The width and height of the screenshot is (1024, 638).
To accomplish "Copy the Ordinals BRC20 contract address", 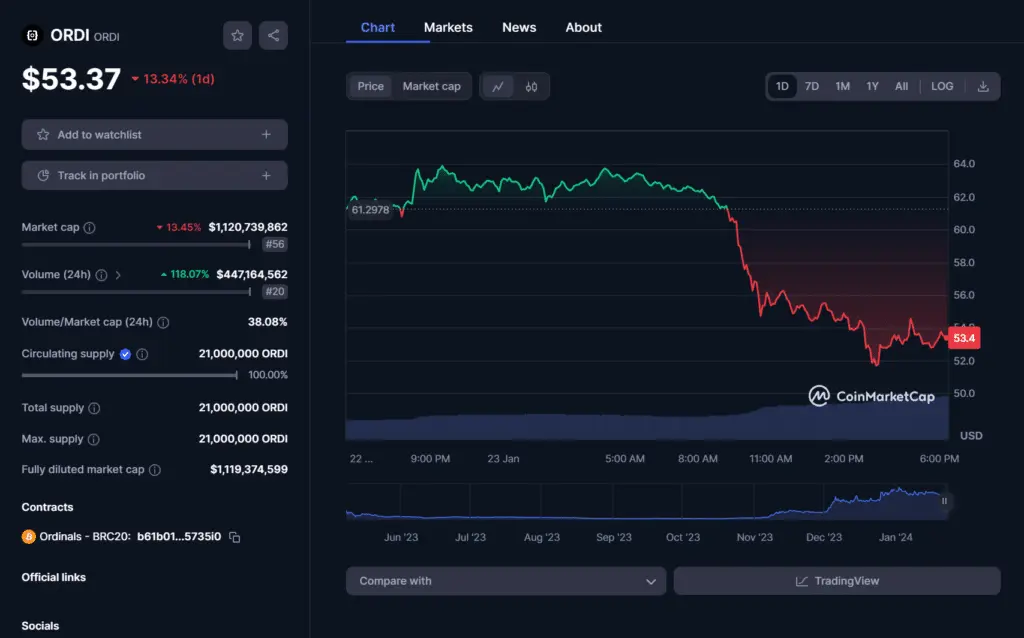I will click(233, 537).
